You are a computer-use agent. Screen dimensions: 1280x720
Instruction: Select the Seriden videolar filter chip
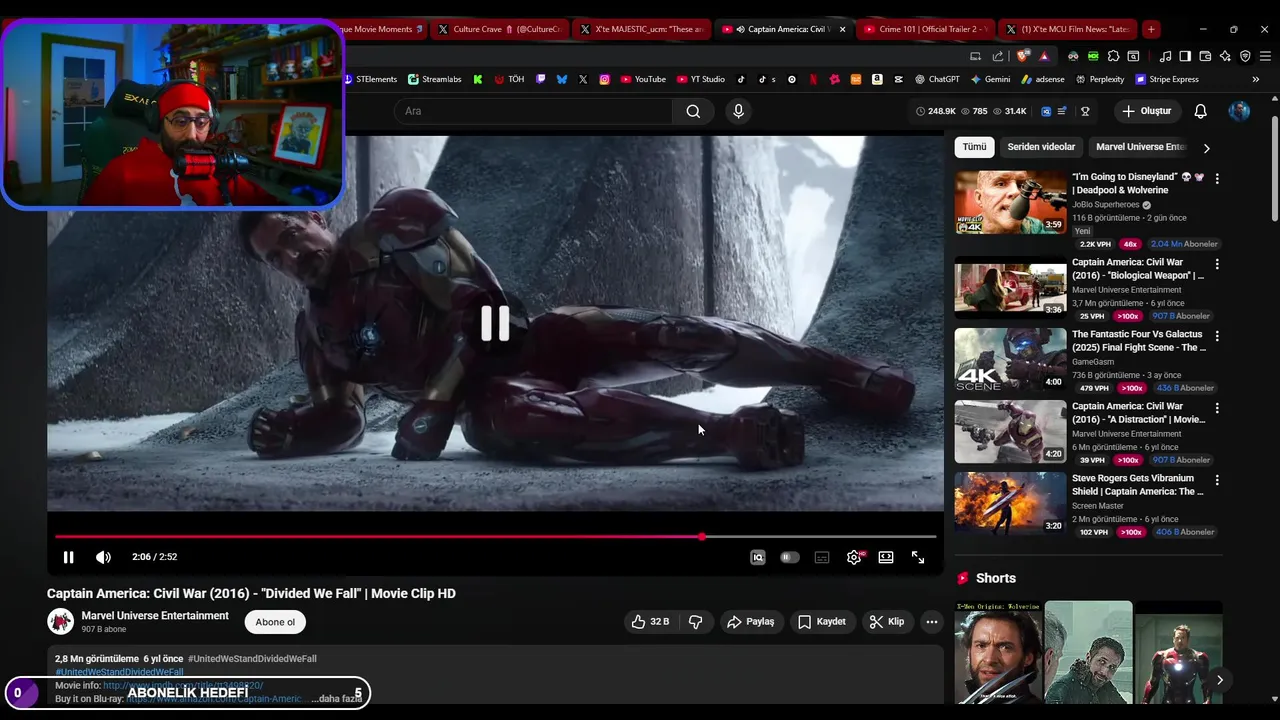coord(1041,147)
